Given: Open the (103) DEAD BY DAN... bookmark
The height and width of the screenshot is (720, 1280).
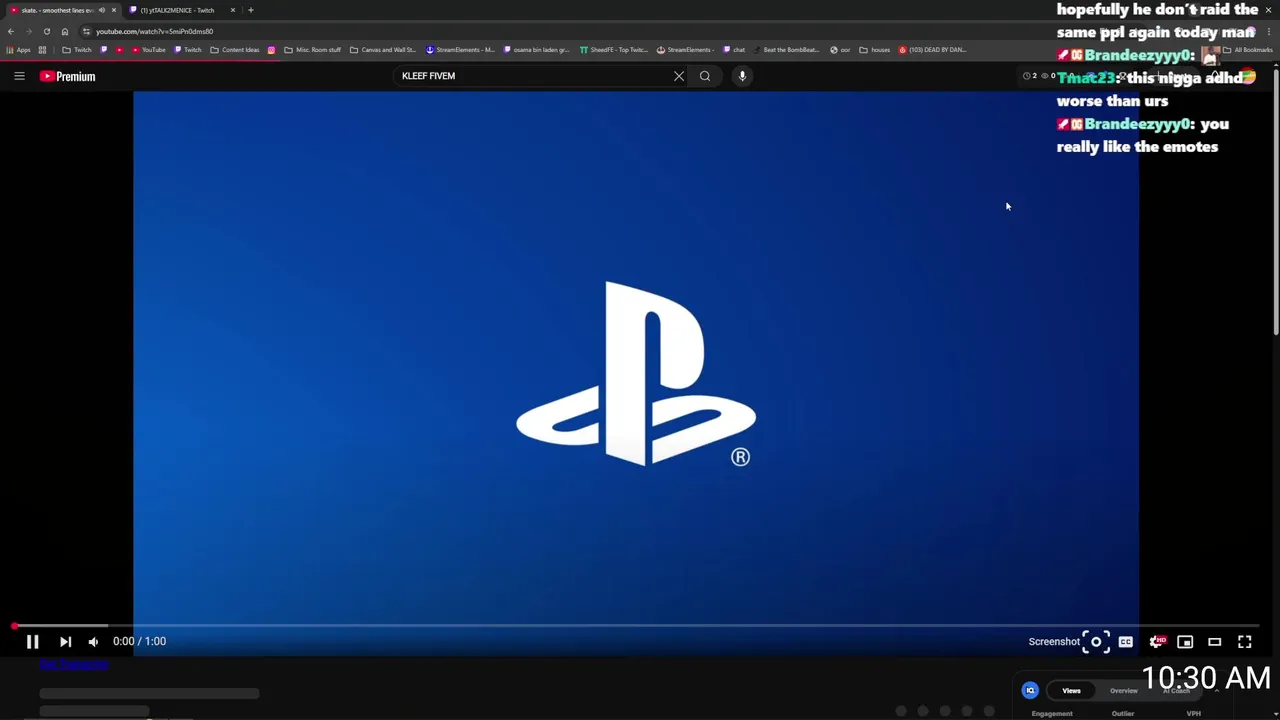Looking at the screenshot, I should point(933,50).
